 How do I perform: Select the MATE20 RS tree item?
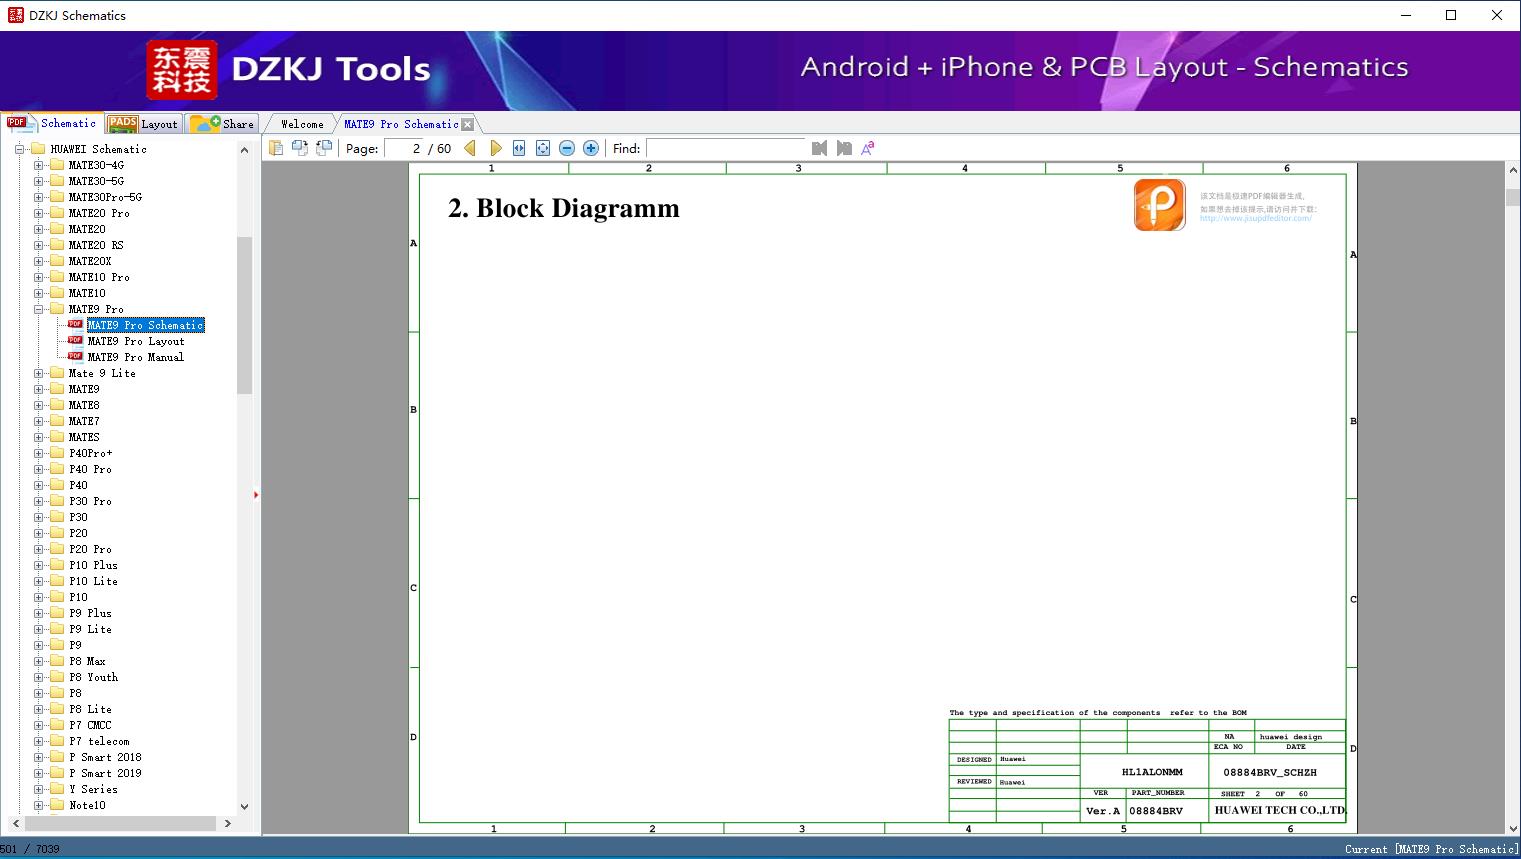click(96, 245)
